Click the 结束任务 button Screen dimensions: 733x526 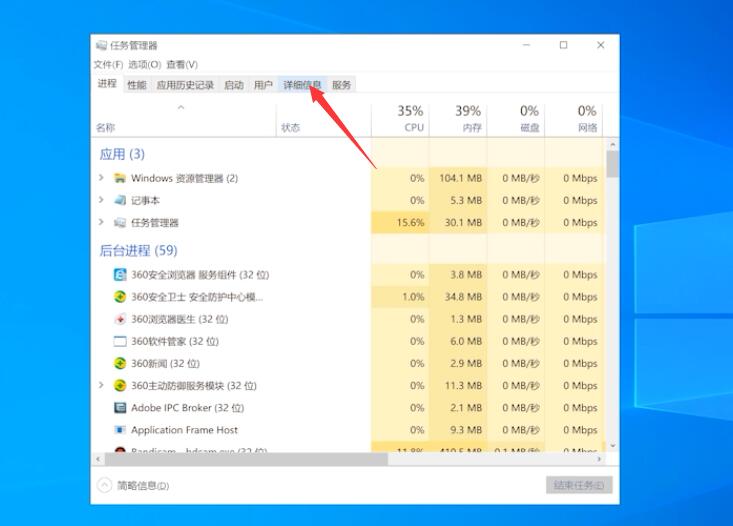click(579, 485)
